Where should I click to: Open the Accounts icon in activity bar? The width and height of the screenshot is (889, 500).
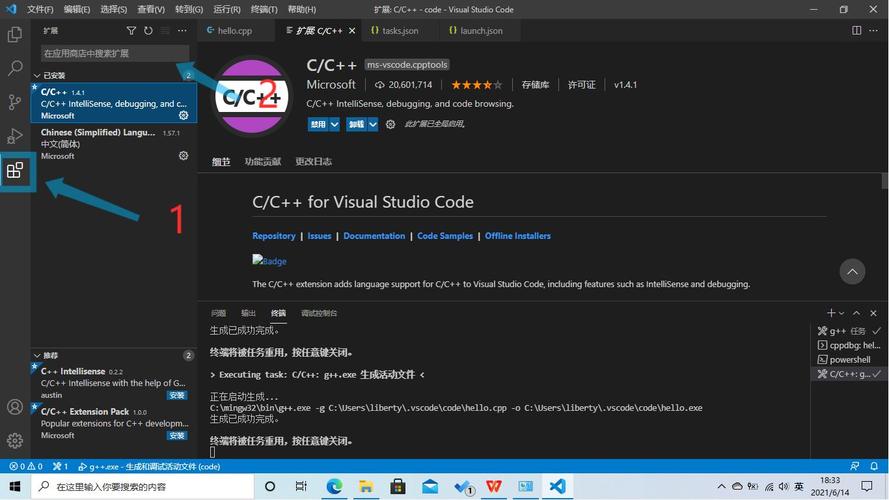15,406
